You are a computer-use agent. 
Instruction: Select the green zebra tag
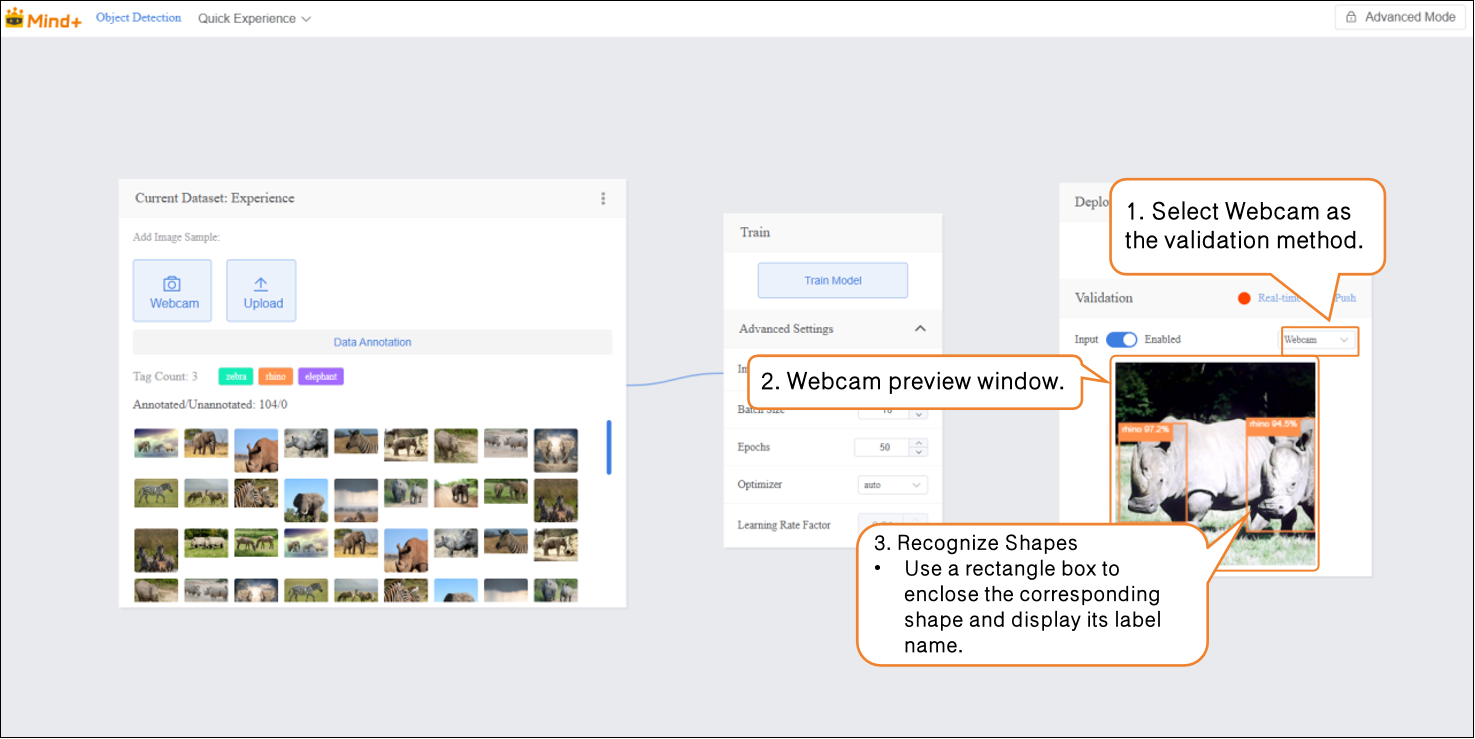point(236,377)
